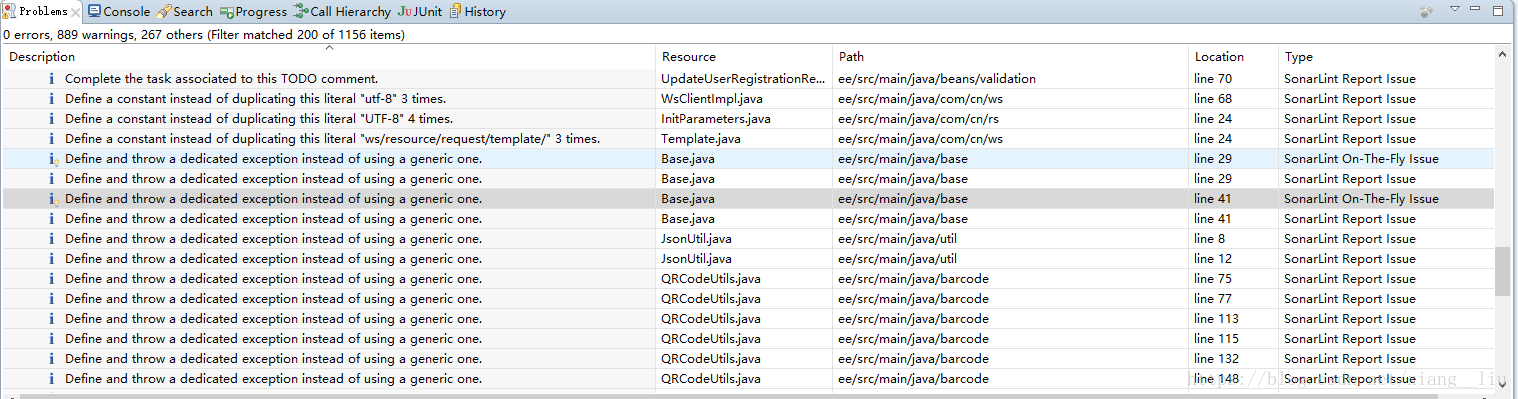Click info icon of JsonUtil.java line 8 issue
Screen dimensions: 1518x399
pyautogui.click(x=52, y=239)
